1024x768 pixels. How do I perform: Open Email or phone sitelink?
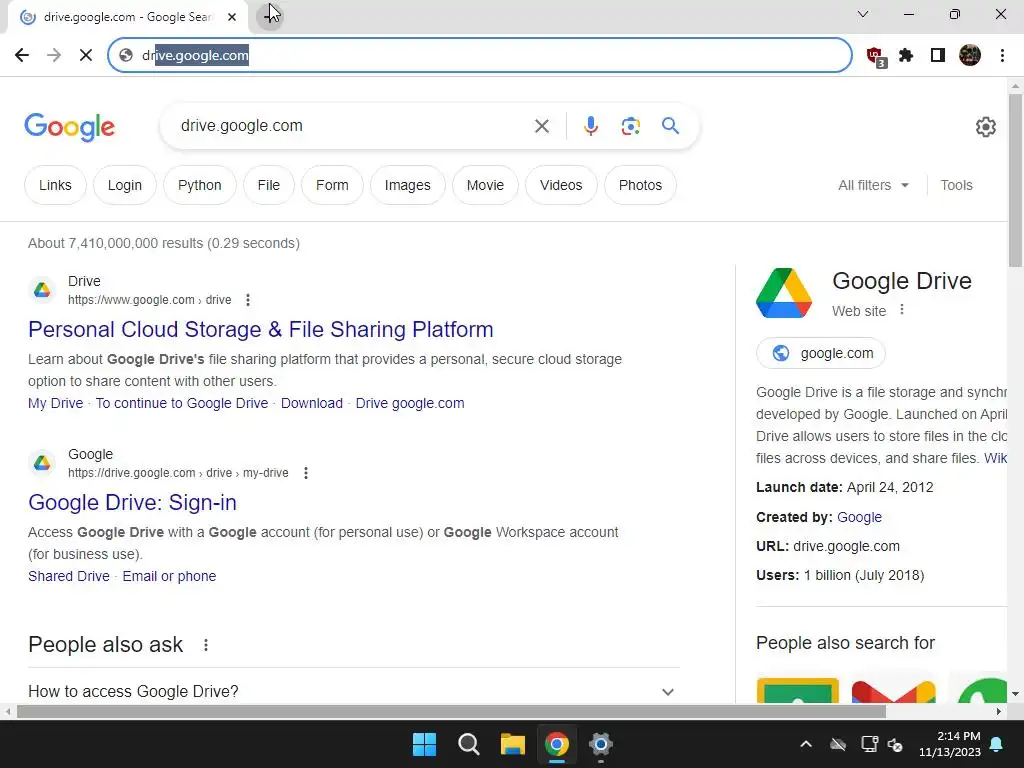[x=169, y=576]
